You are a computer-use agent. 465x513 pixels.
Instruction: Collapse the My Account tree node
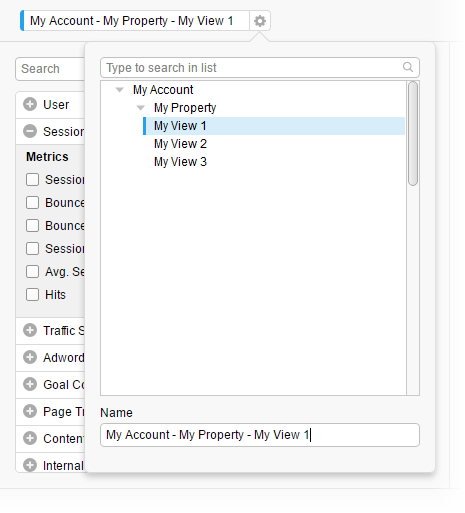click(119, 90)
